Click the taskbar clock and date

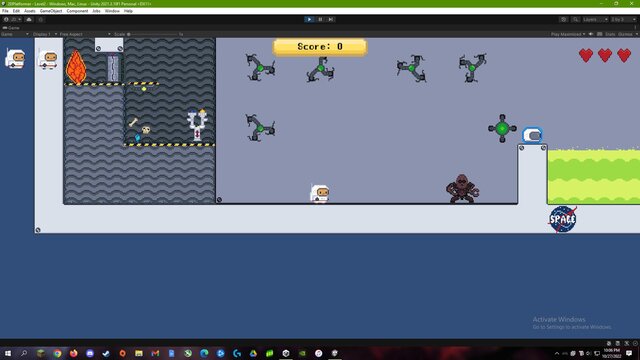coord(611,353)
